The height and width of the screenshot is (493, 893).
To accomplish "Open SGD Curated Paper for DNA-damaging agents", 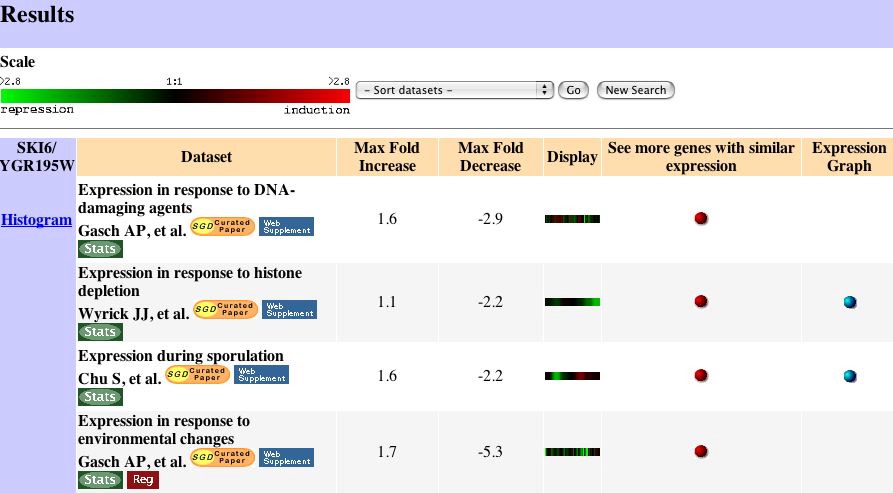I will 222,227.
